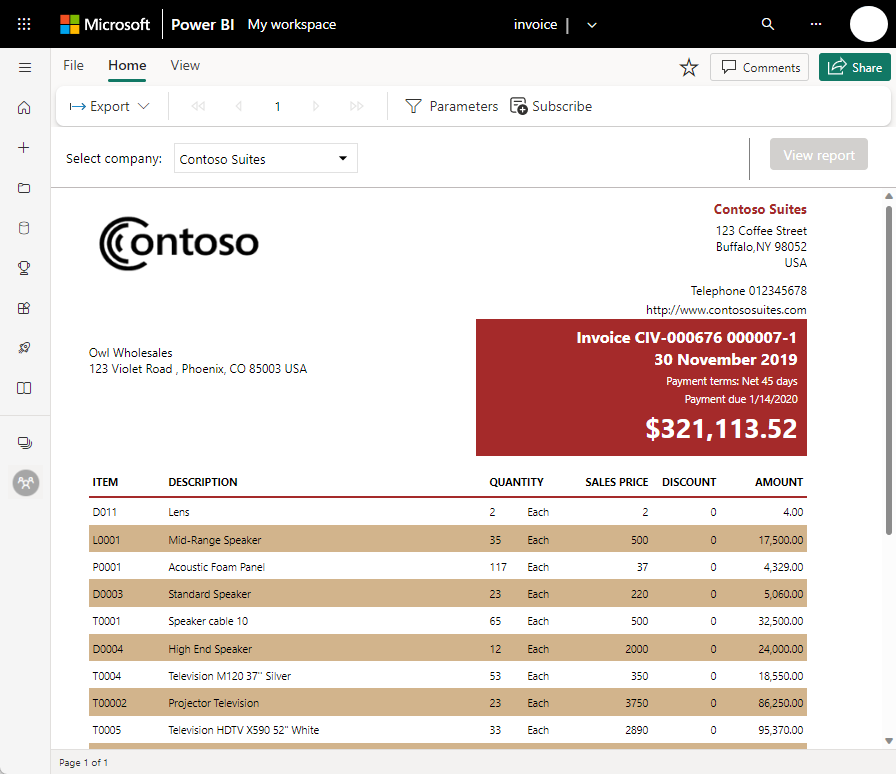
Task: Go to Home in left sidebar
Action: pos(24,107)
